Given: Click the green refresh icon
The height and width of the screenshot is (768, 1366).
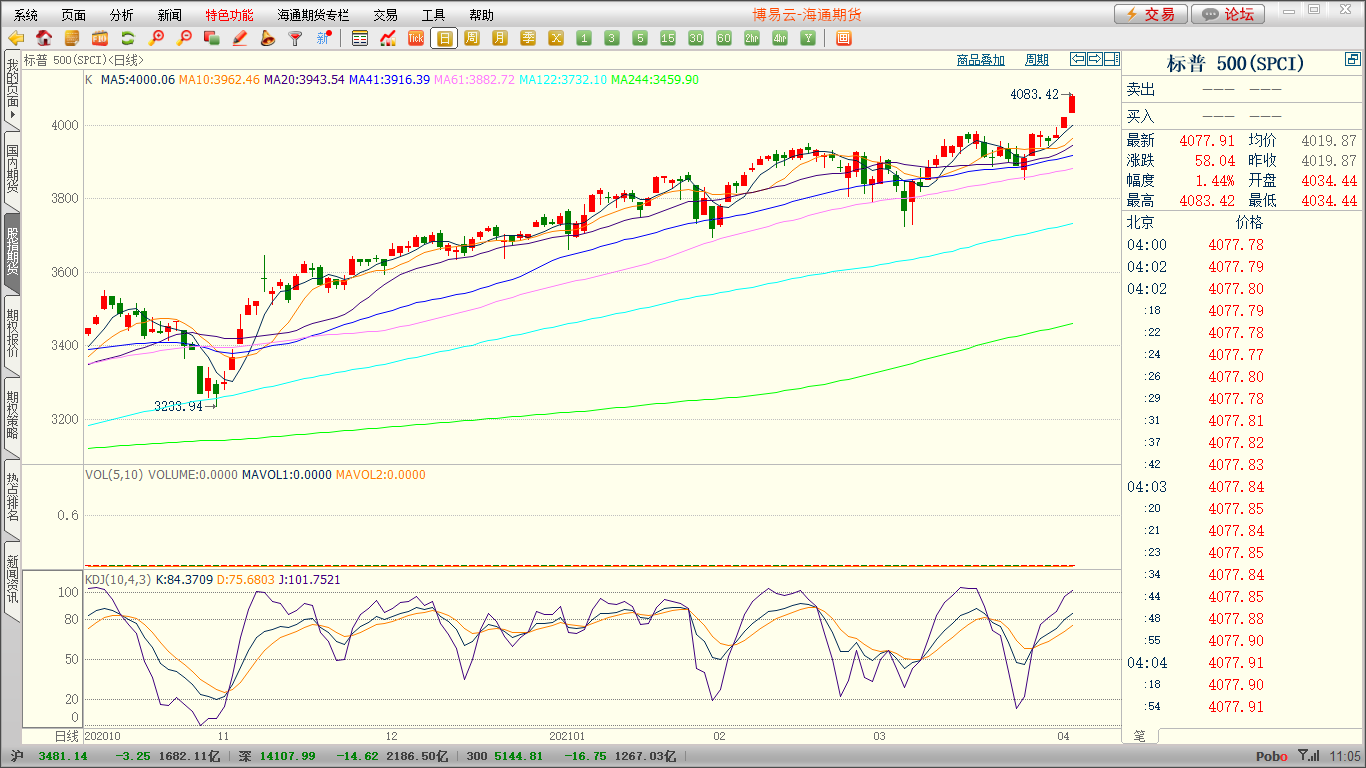Looking at the screenshot, I should coord(128,38).
